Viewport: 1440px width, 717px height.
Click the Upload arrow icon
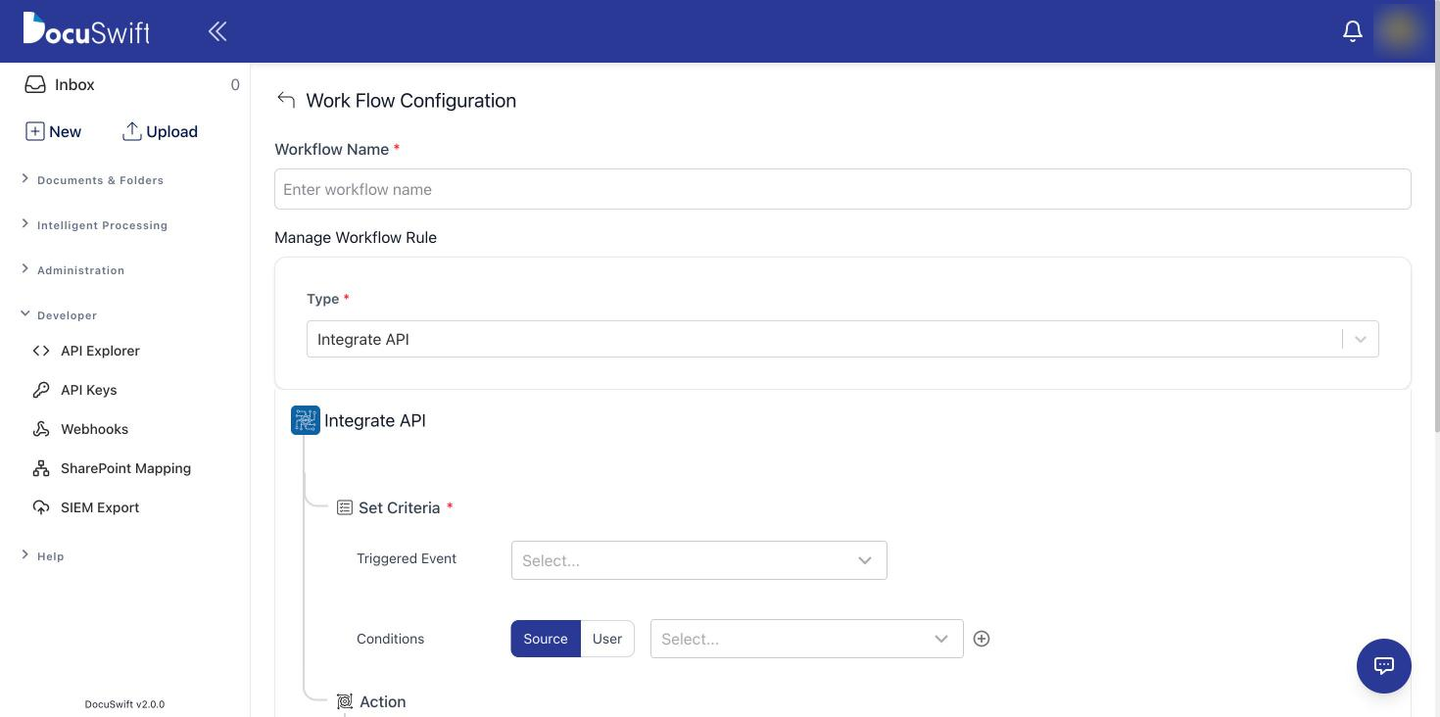click(132, 131)
